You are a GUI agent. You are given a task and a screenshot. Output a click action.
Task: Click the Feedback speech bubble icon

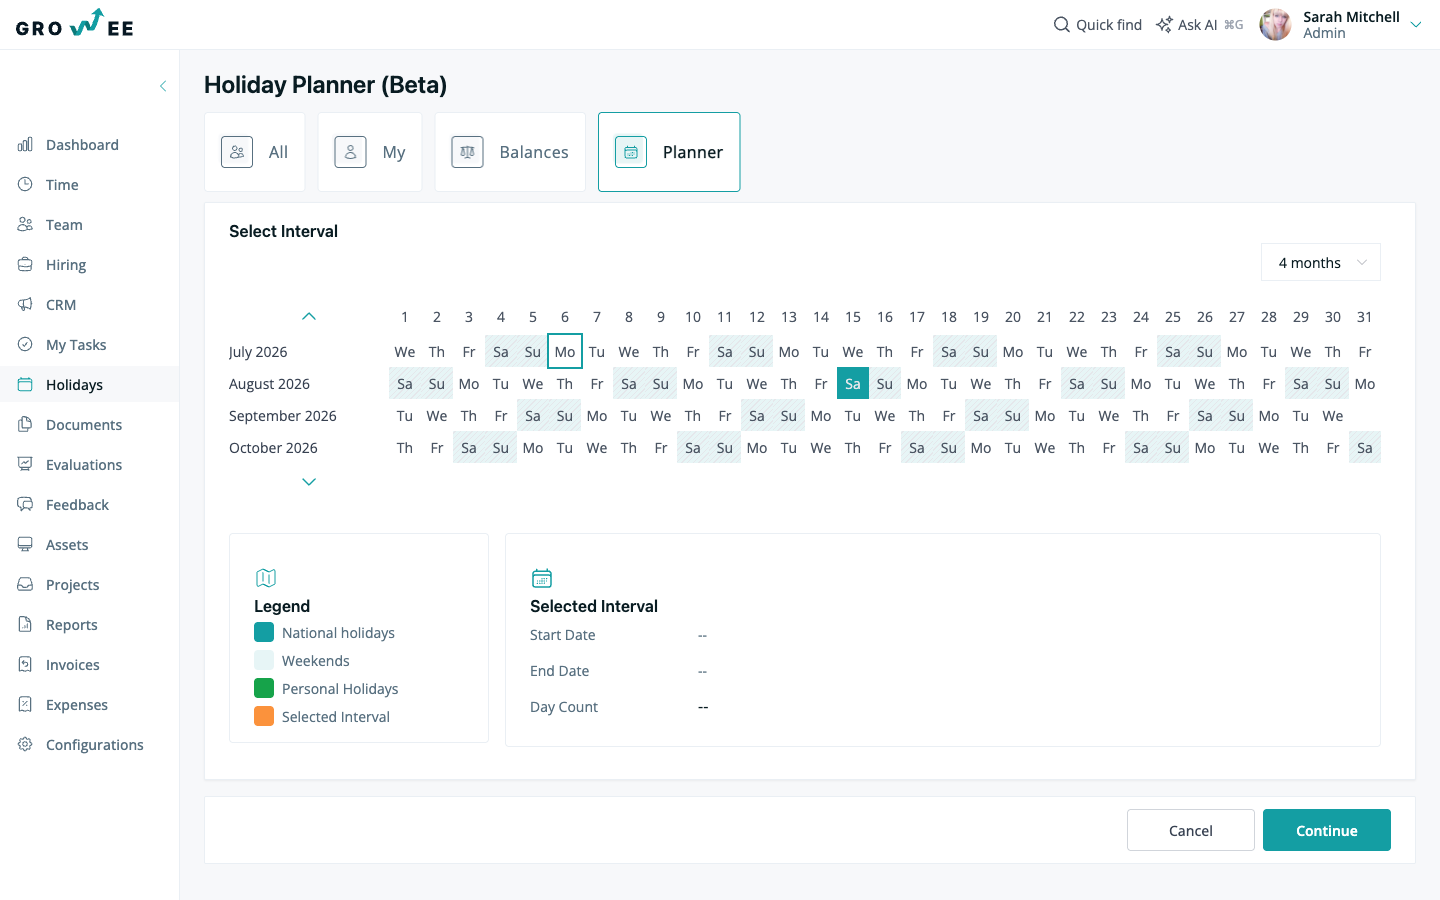tap(25, 505)
